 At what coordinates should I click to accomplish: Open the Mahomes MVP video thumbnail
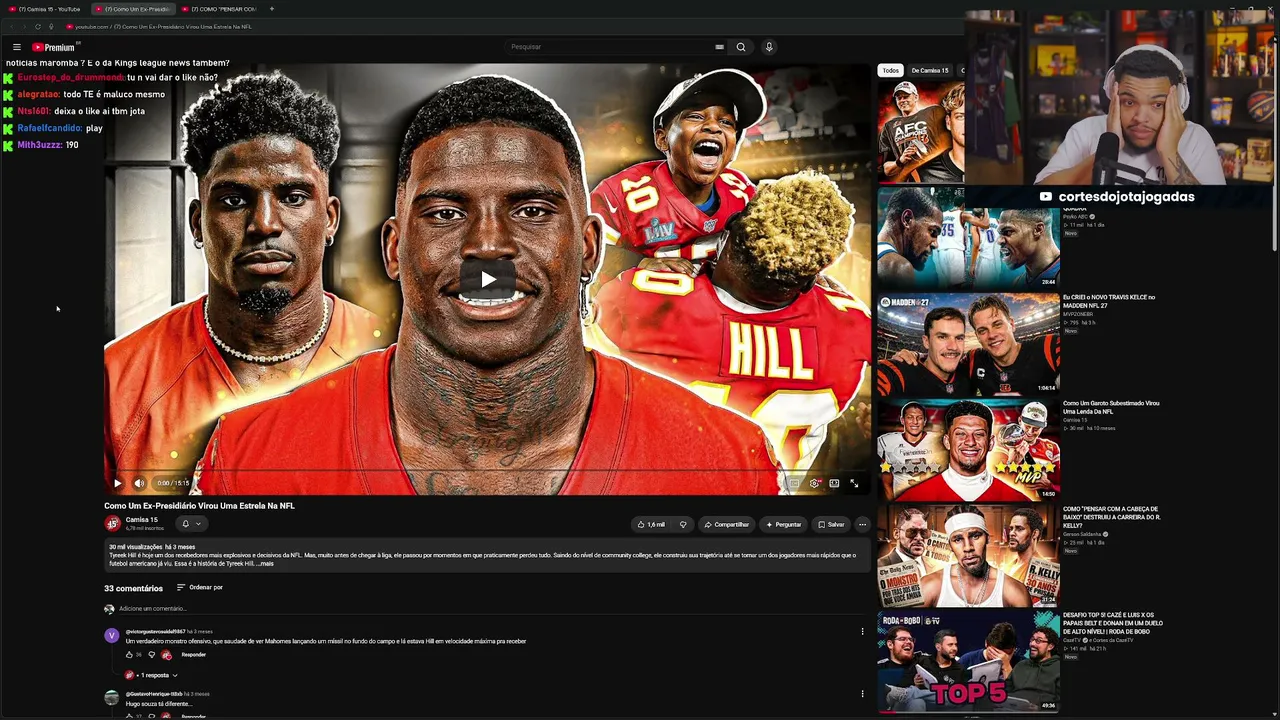(x=968, y=449)
